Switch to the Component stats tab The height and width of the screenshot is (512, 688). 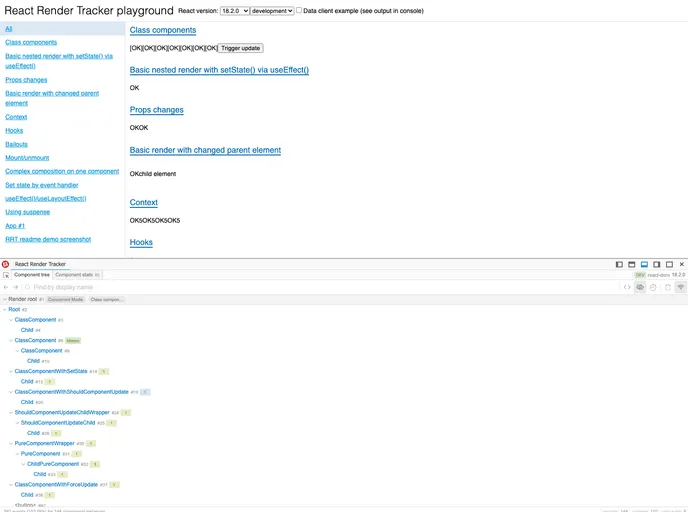77,275
